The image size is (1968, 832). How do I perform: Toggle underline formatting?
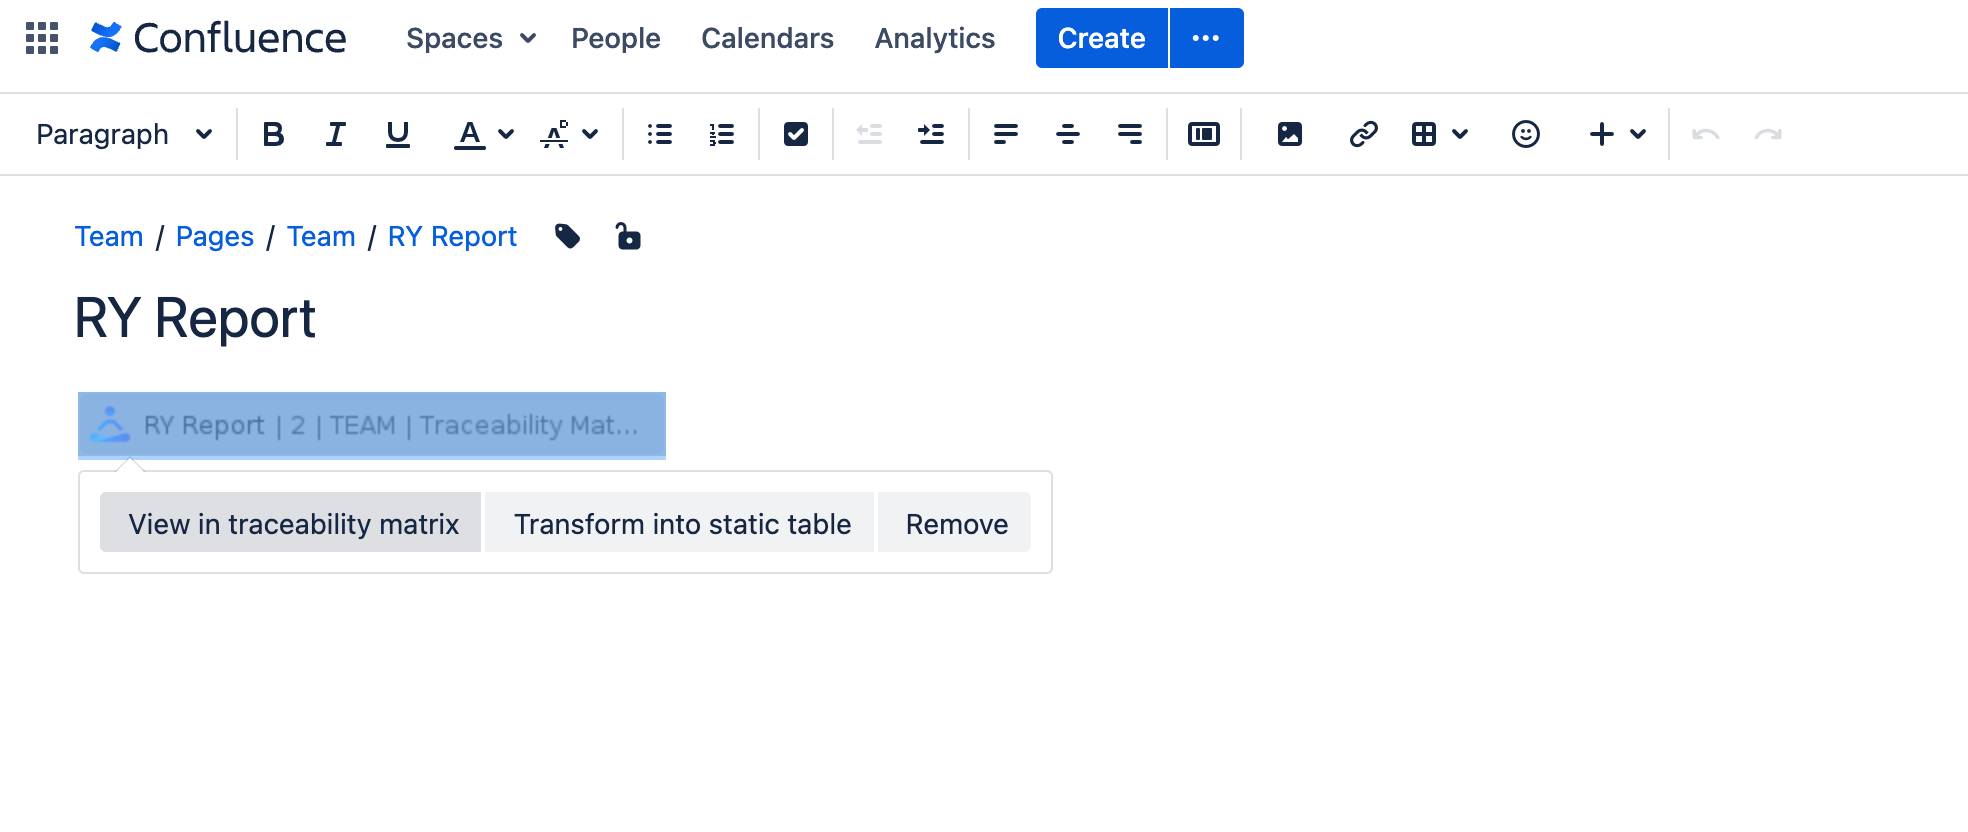tap(397, 134)
